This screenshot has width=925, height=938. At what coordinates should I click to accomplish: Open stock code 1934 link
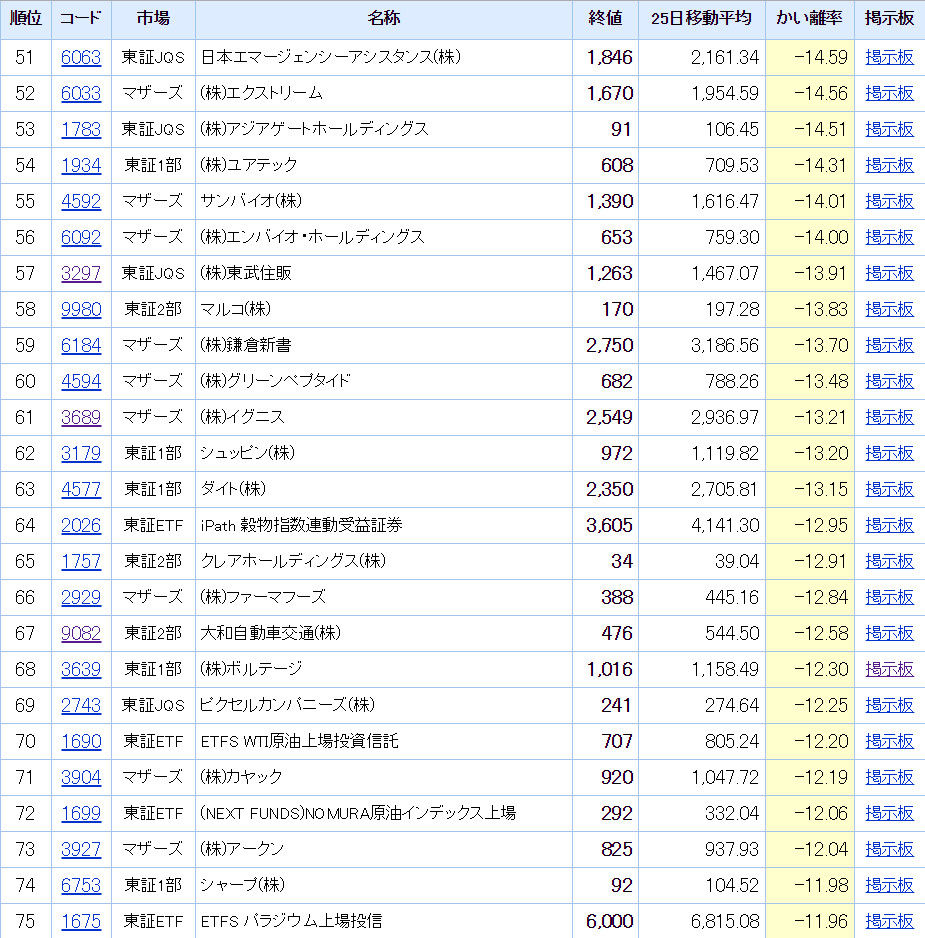click(x=81, y=165)
